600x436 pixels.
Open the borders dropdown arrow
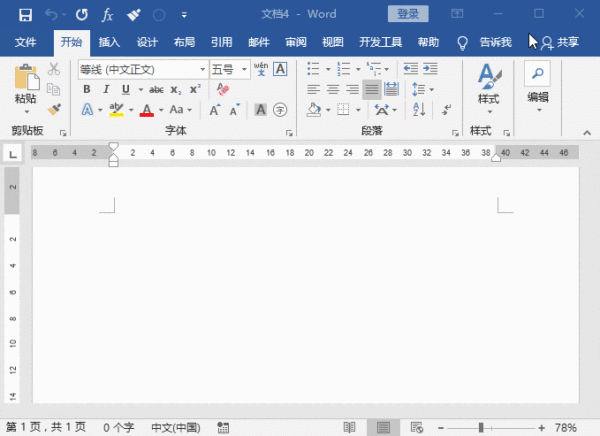point(358,110)
